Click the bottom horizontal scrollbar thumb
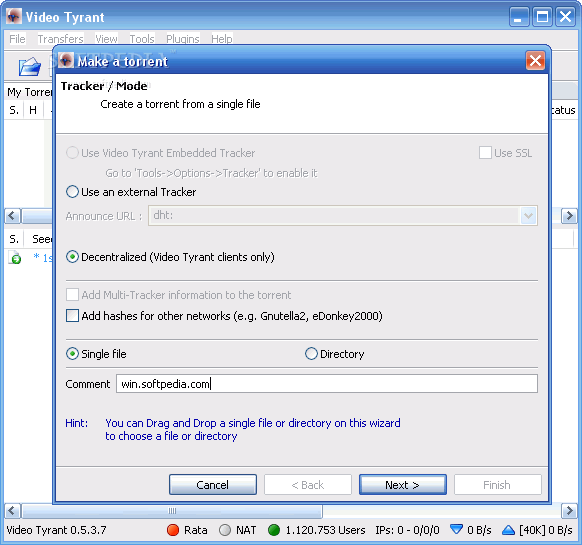The height and width of the screenshot is (545, 582). [172, 511]
